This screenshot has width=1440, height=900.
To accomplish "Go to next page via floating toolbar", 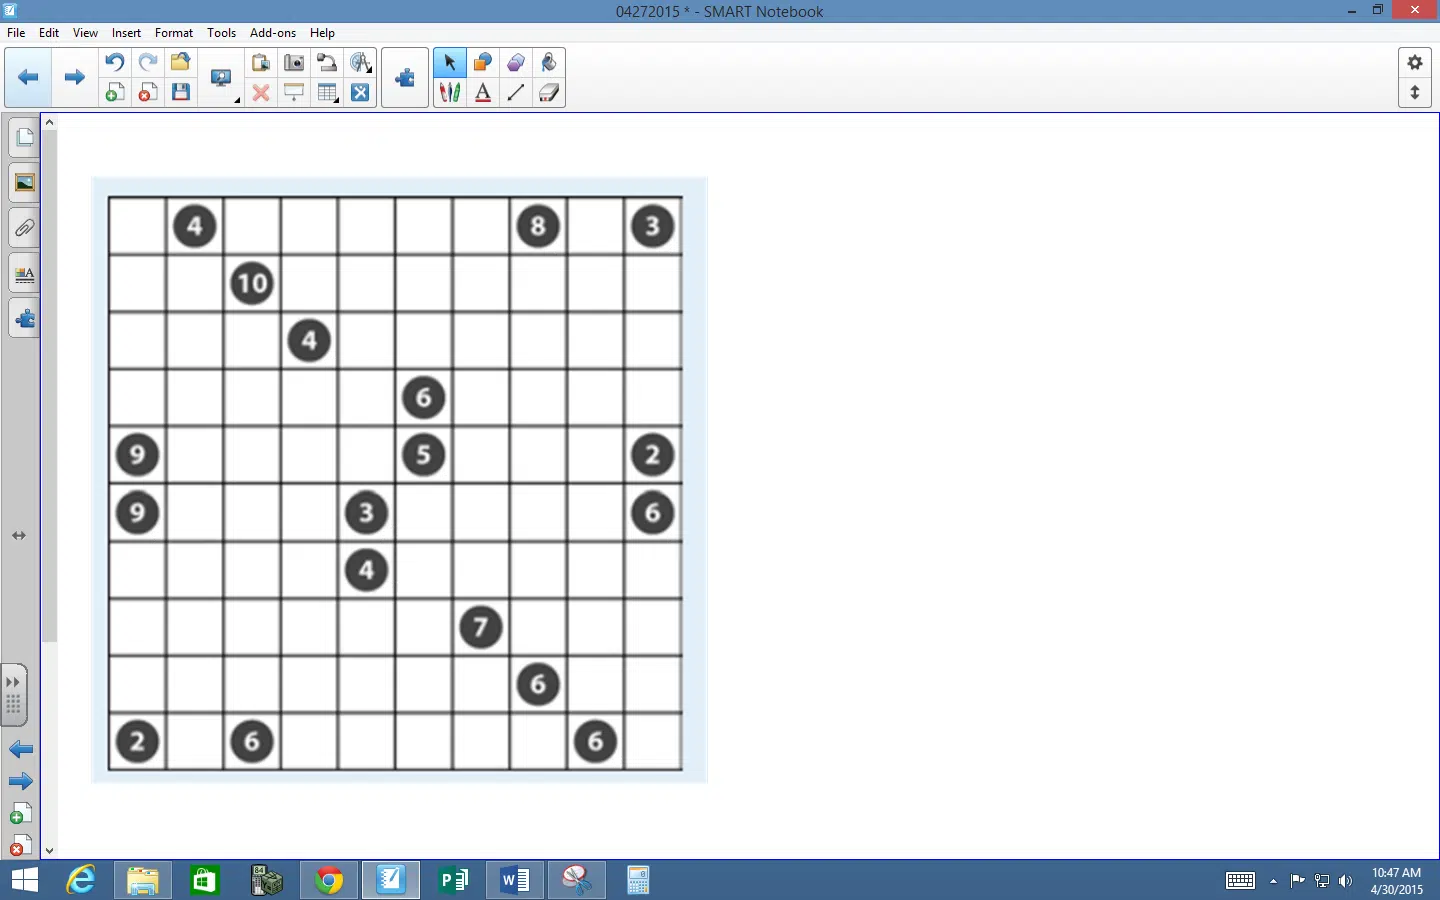I will click(20, 781).
